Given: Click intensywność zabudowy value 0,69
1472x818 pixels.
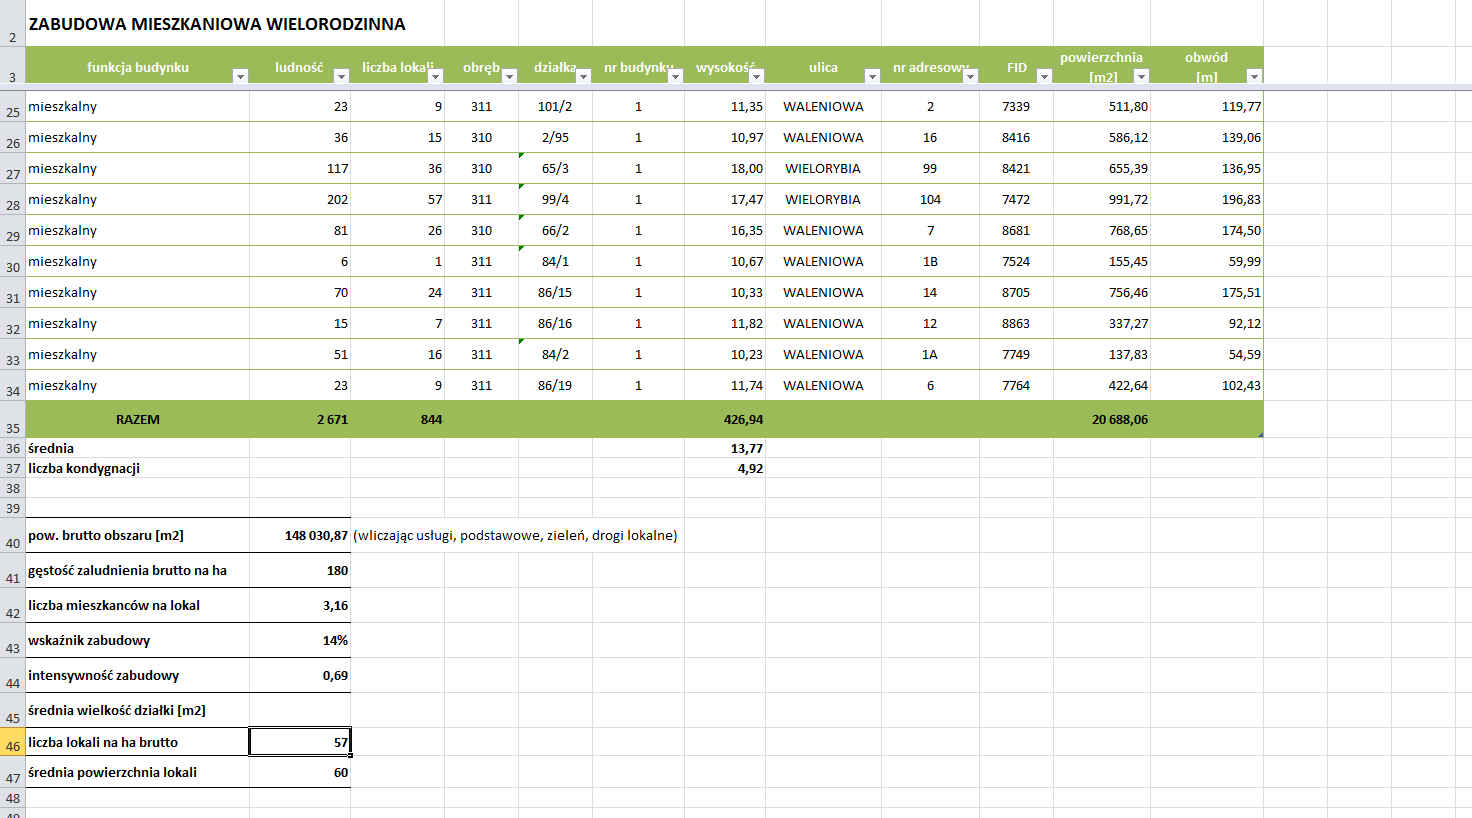Looking at the screenshot, I should [x=335, y=676].
